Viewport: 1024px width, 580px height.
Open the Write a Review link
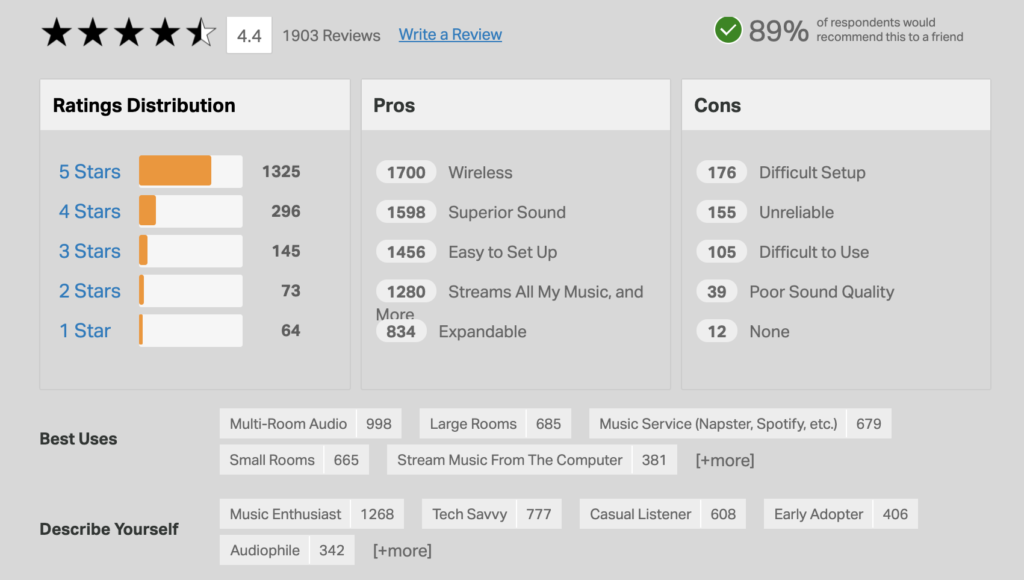pos(450,35)
